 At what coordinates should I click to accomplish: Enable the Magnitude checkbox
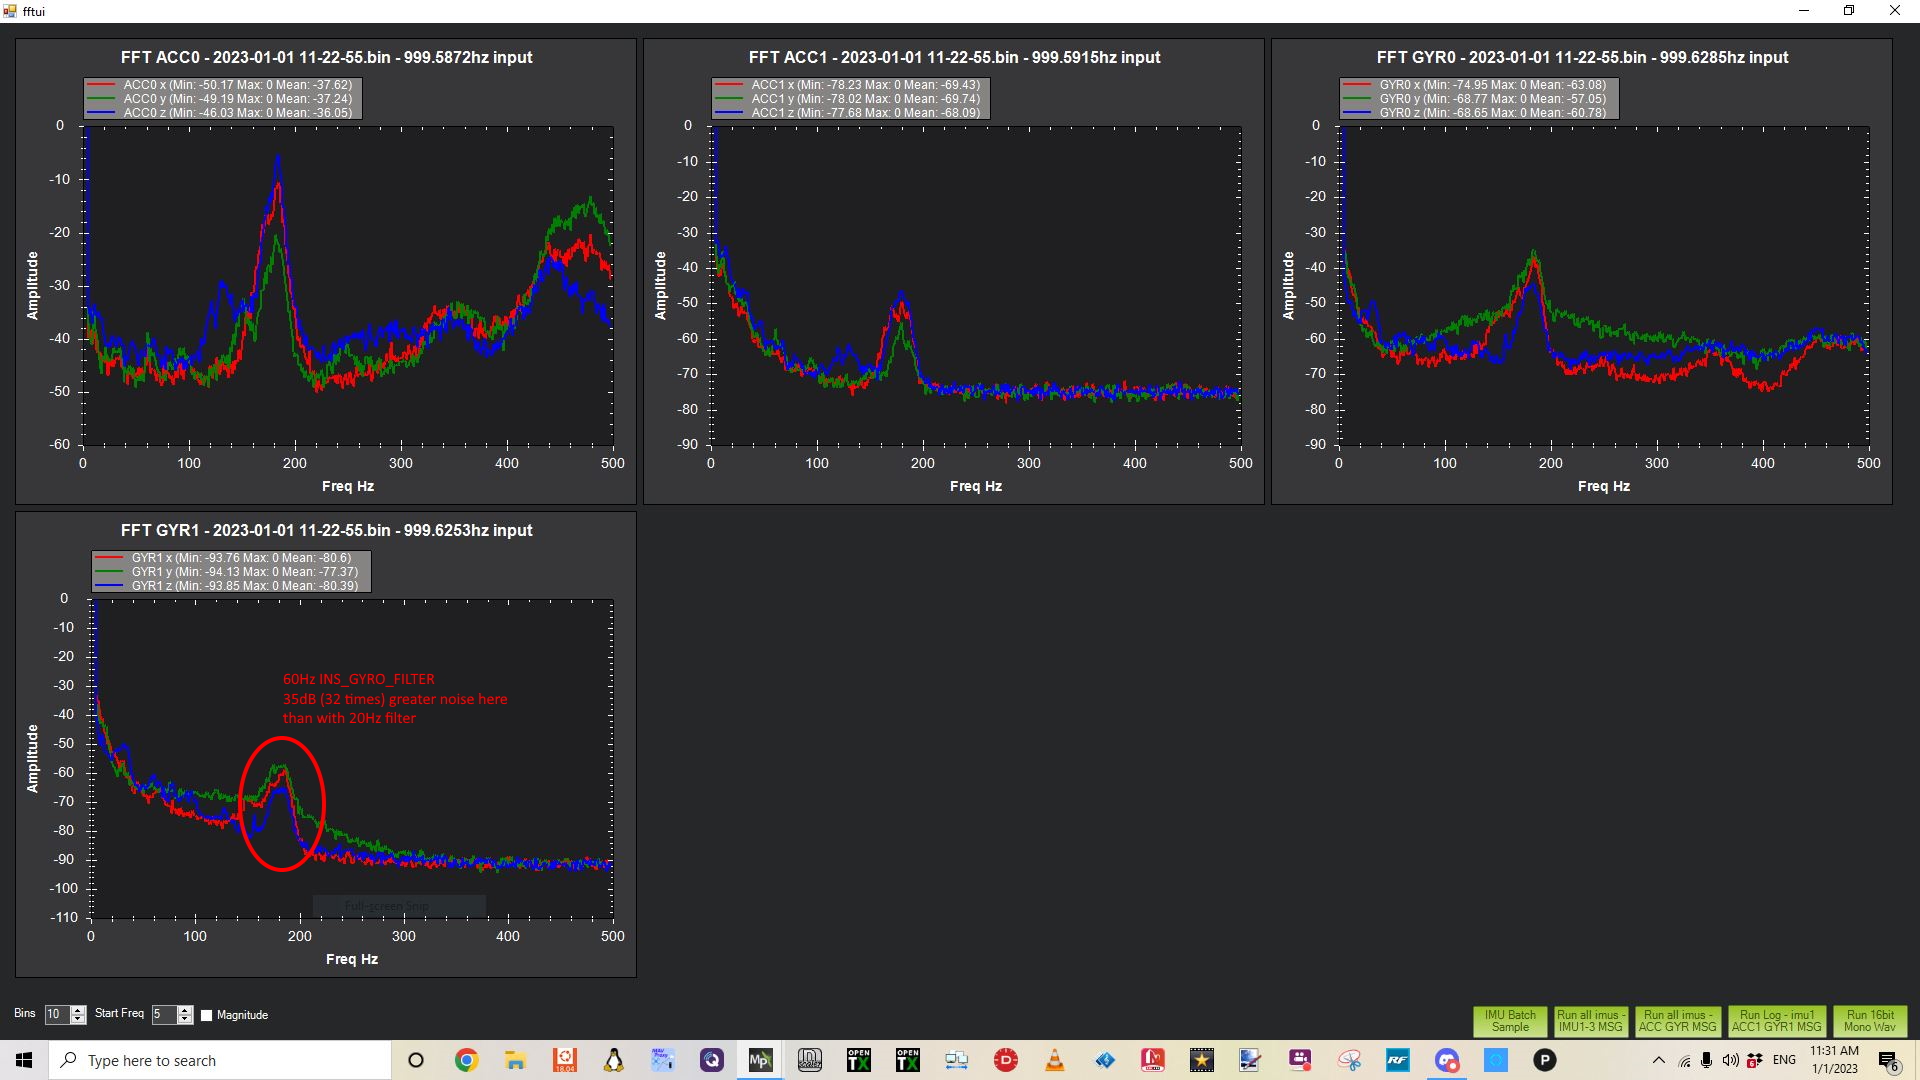click(x=207, y=1015)
